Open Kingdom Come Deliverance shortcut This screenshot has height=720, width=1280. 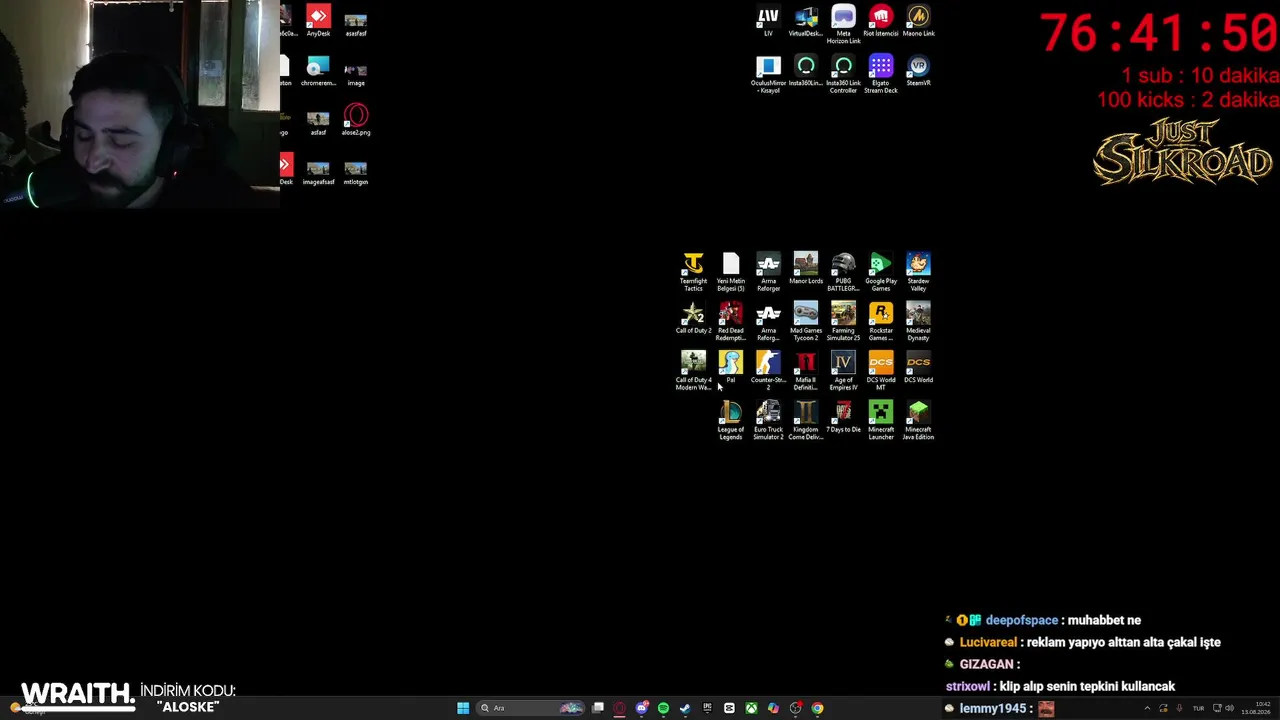click(x=806, y=421)
